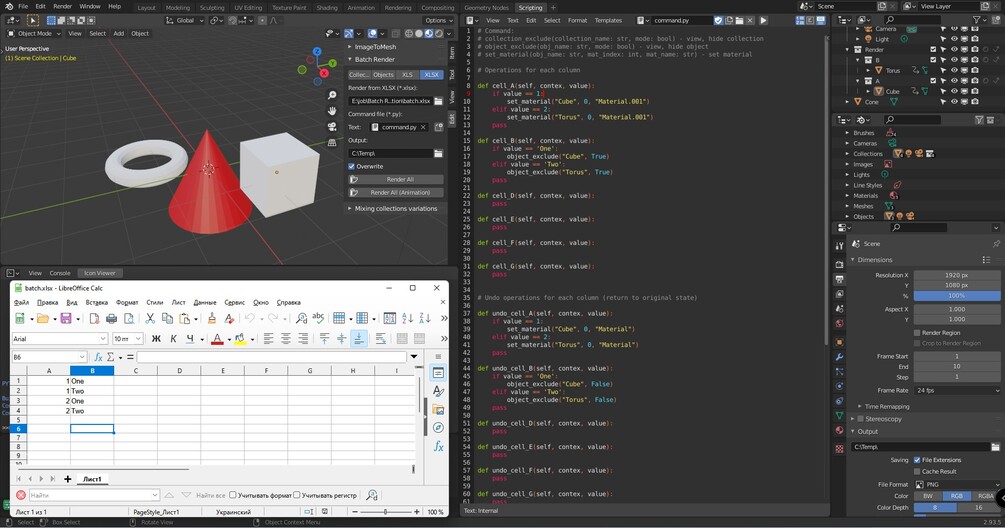Image resolution: width=1005 pixels, height=528 pixels.
Task: Click the 3D viewport Y axis gizmo
Action: tap(333, 63)
